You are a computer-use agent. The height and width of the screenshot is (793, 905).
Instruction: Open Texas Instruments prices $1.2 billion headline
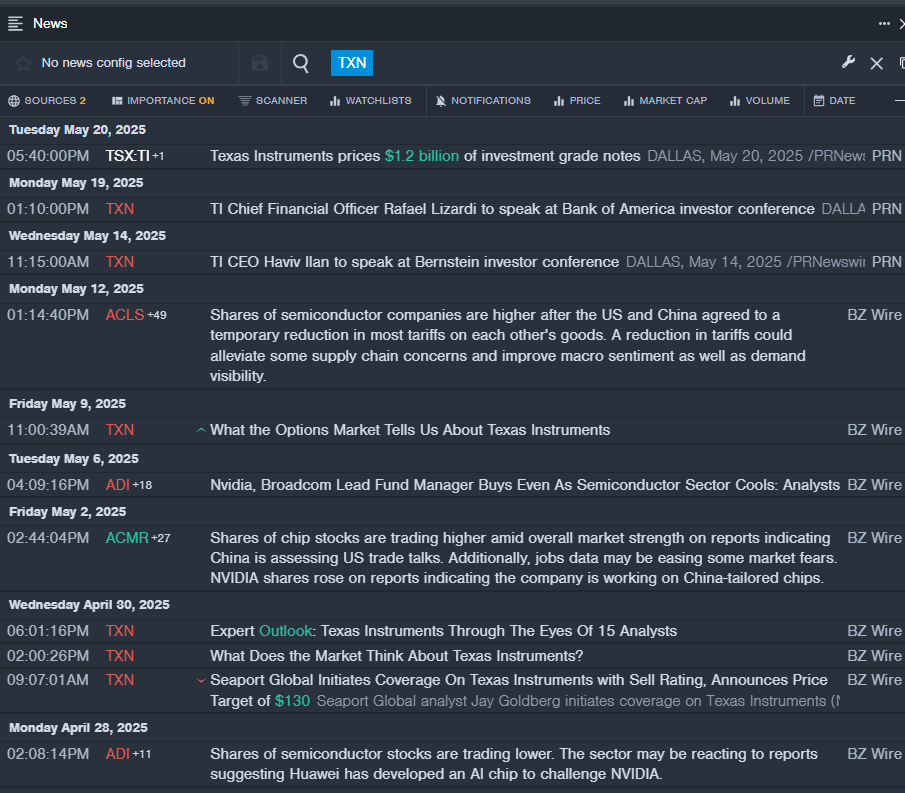point(425,156)
